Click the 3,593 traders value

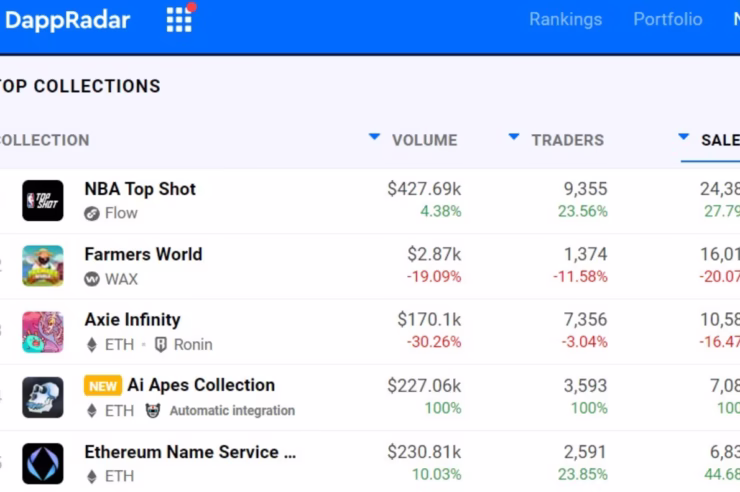point(585,386)
